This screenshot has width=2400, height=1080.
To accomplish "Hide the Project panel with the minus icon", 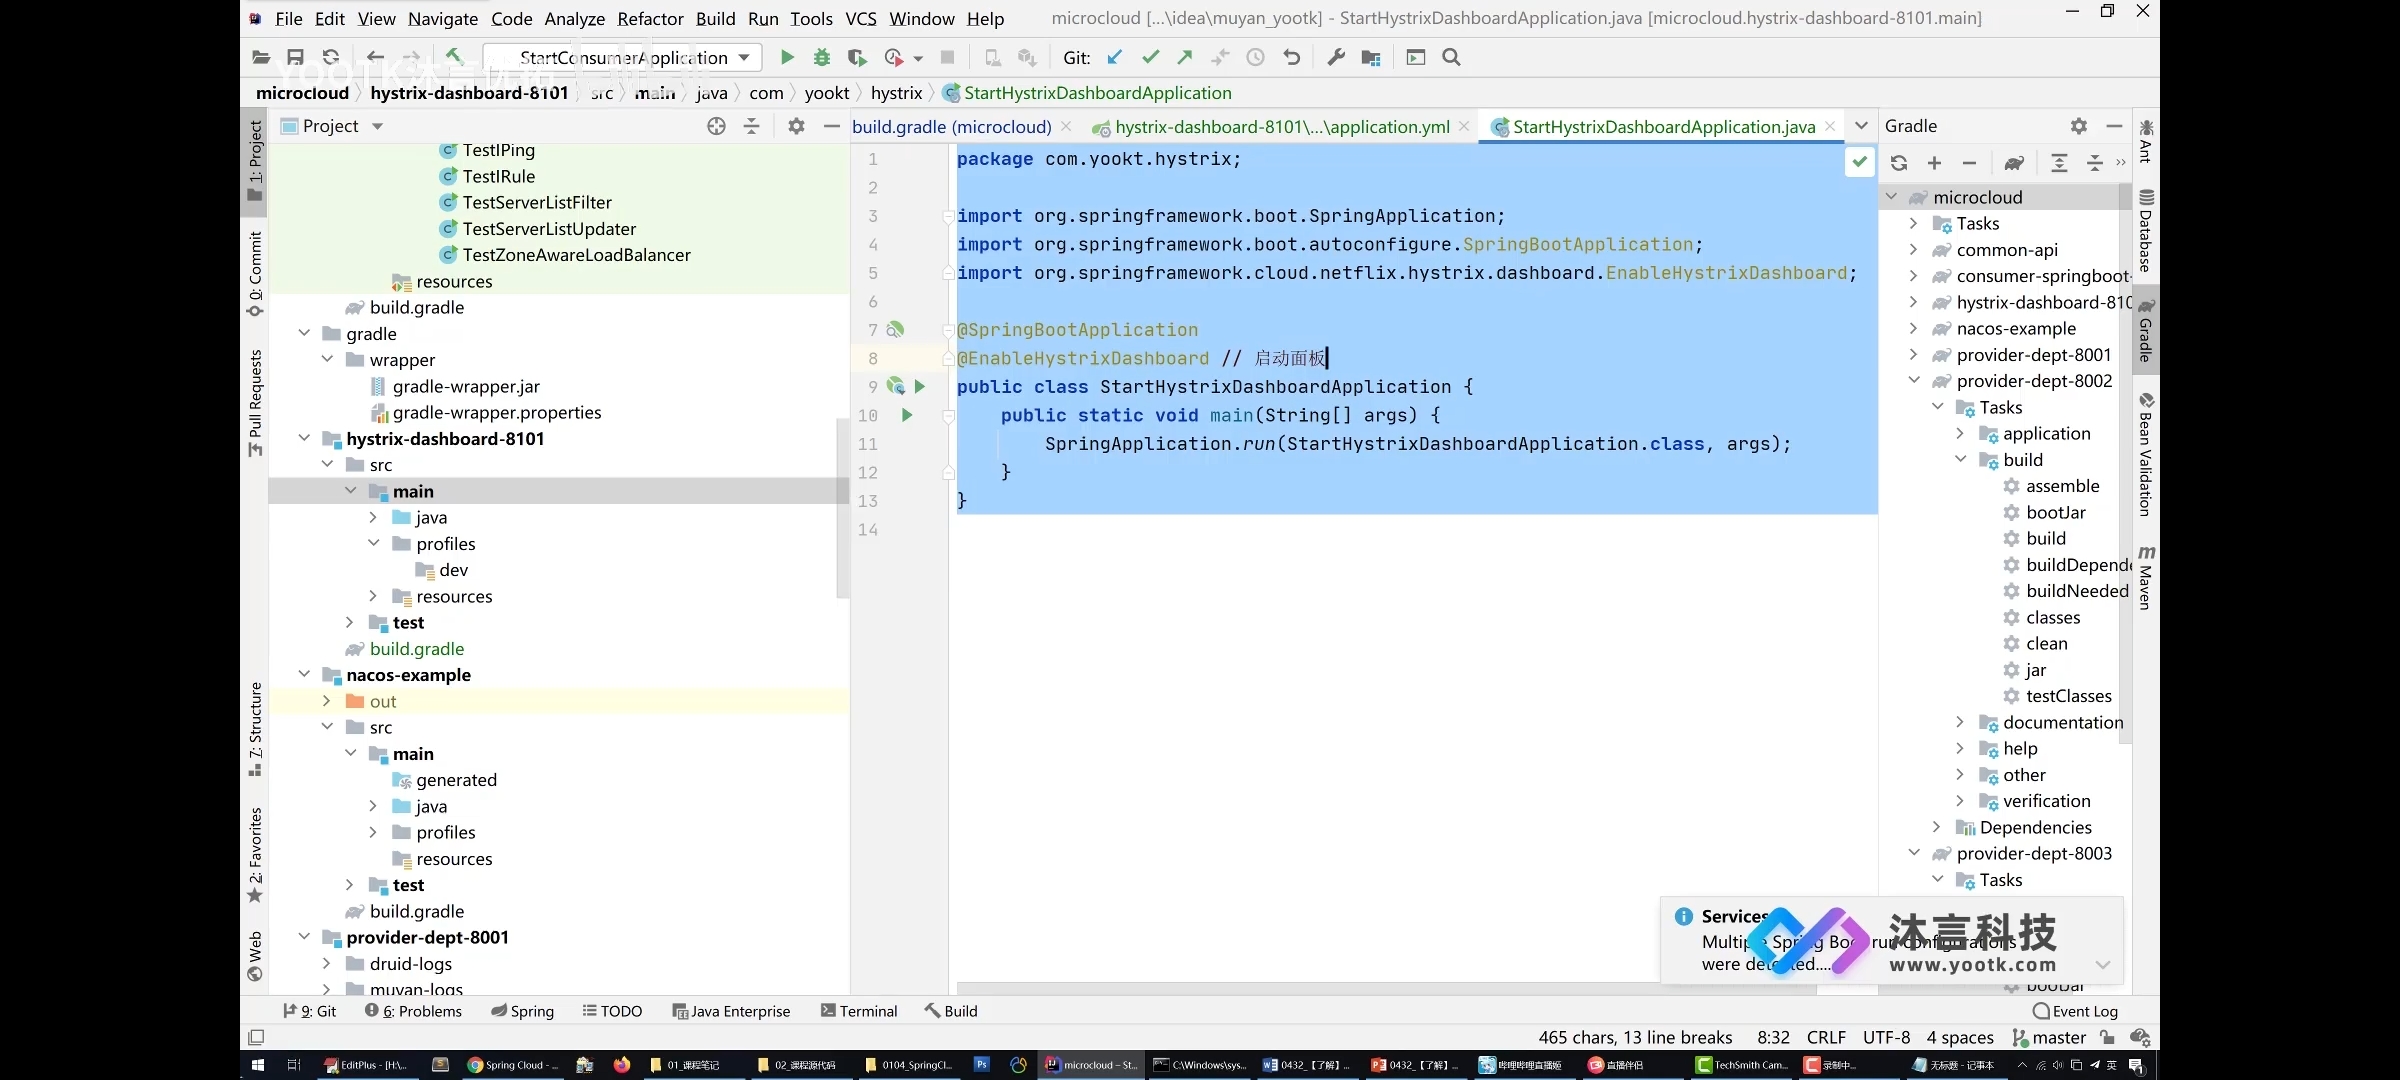I will click(831, 126).
